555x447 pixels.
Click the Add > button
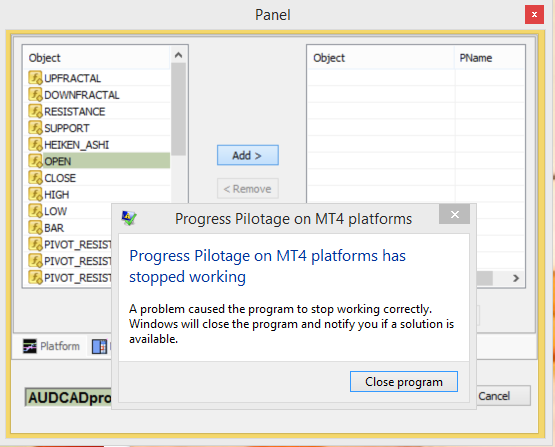point(248,155)
